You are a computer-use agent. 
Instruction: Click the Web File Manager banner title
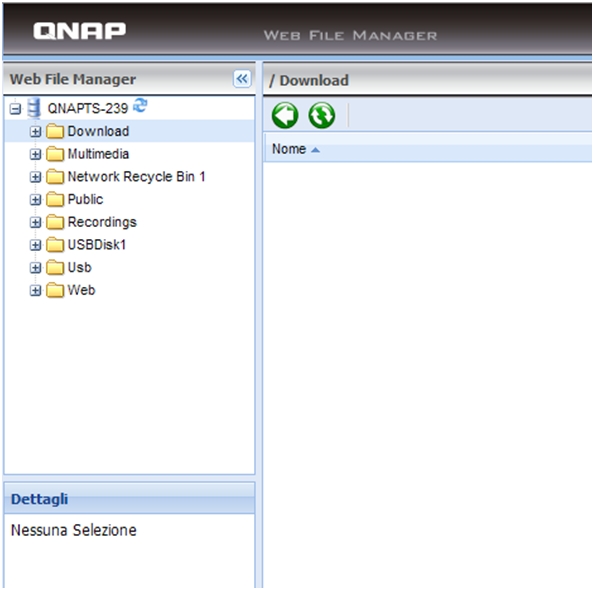[x=350, y=36]
